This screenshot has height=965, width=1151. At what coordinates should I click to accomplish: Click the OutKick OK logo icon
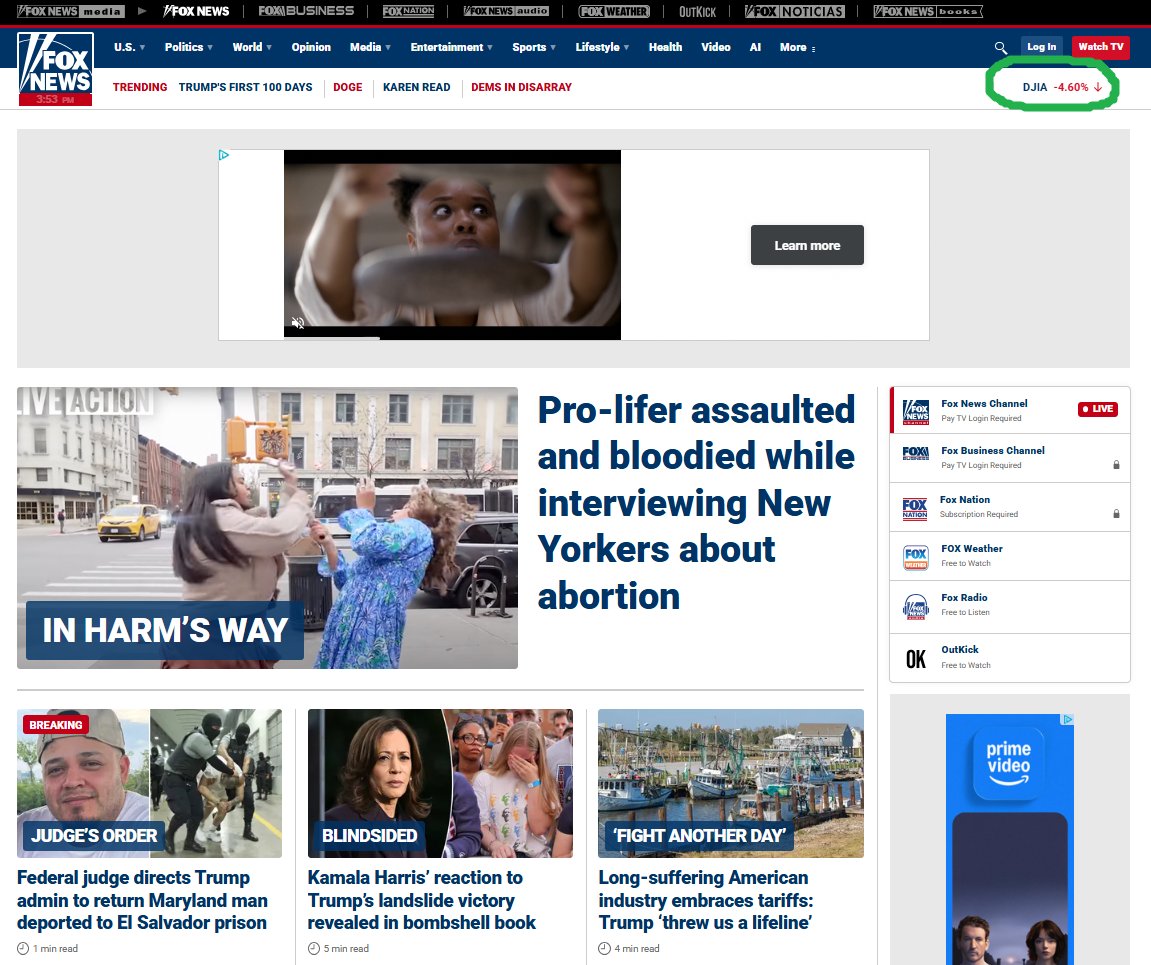(915, 659)
